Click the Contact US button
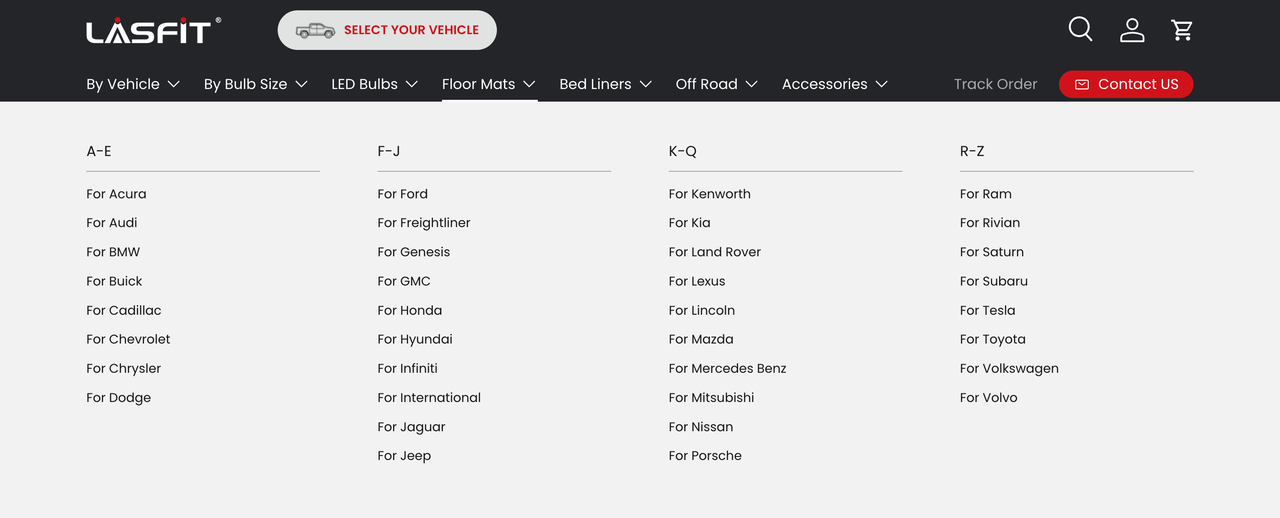Image resolution: width=1280 pixels, height=518 pixels. 1126,84
